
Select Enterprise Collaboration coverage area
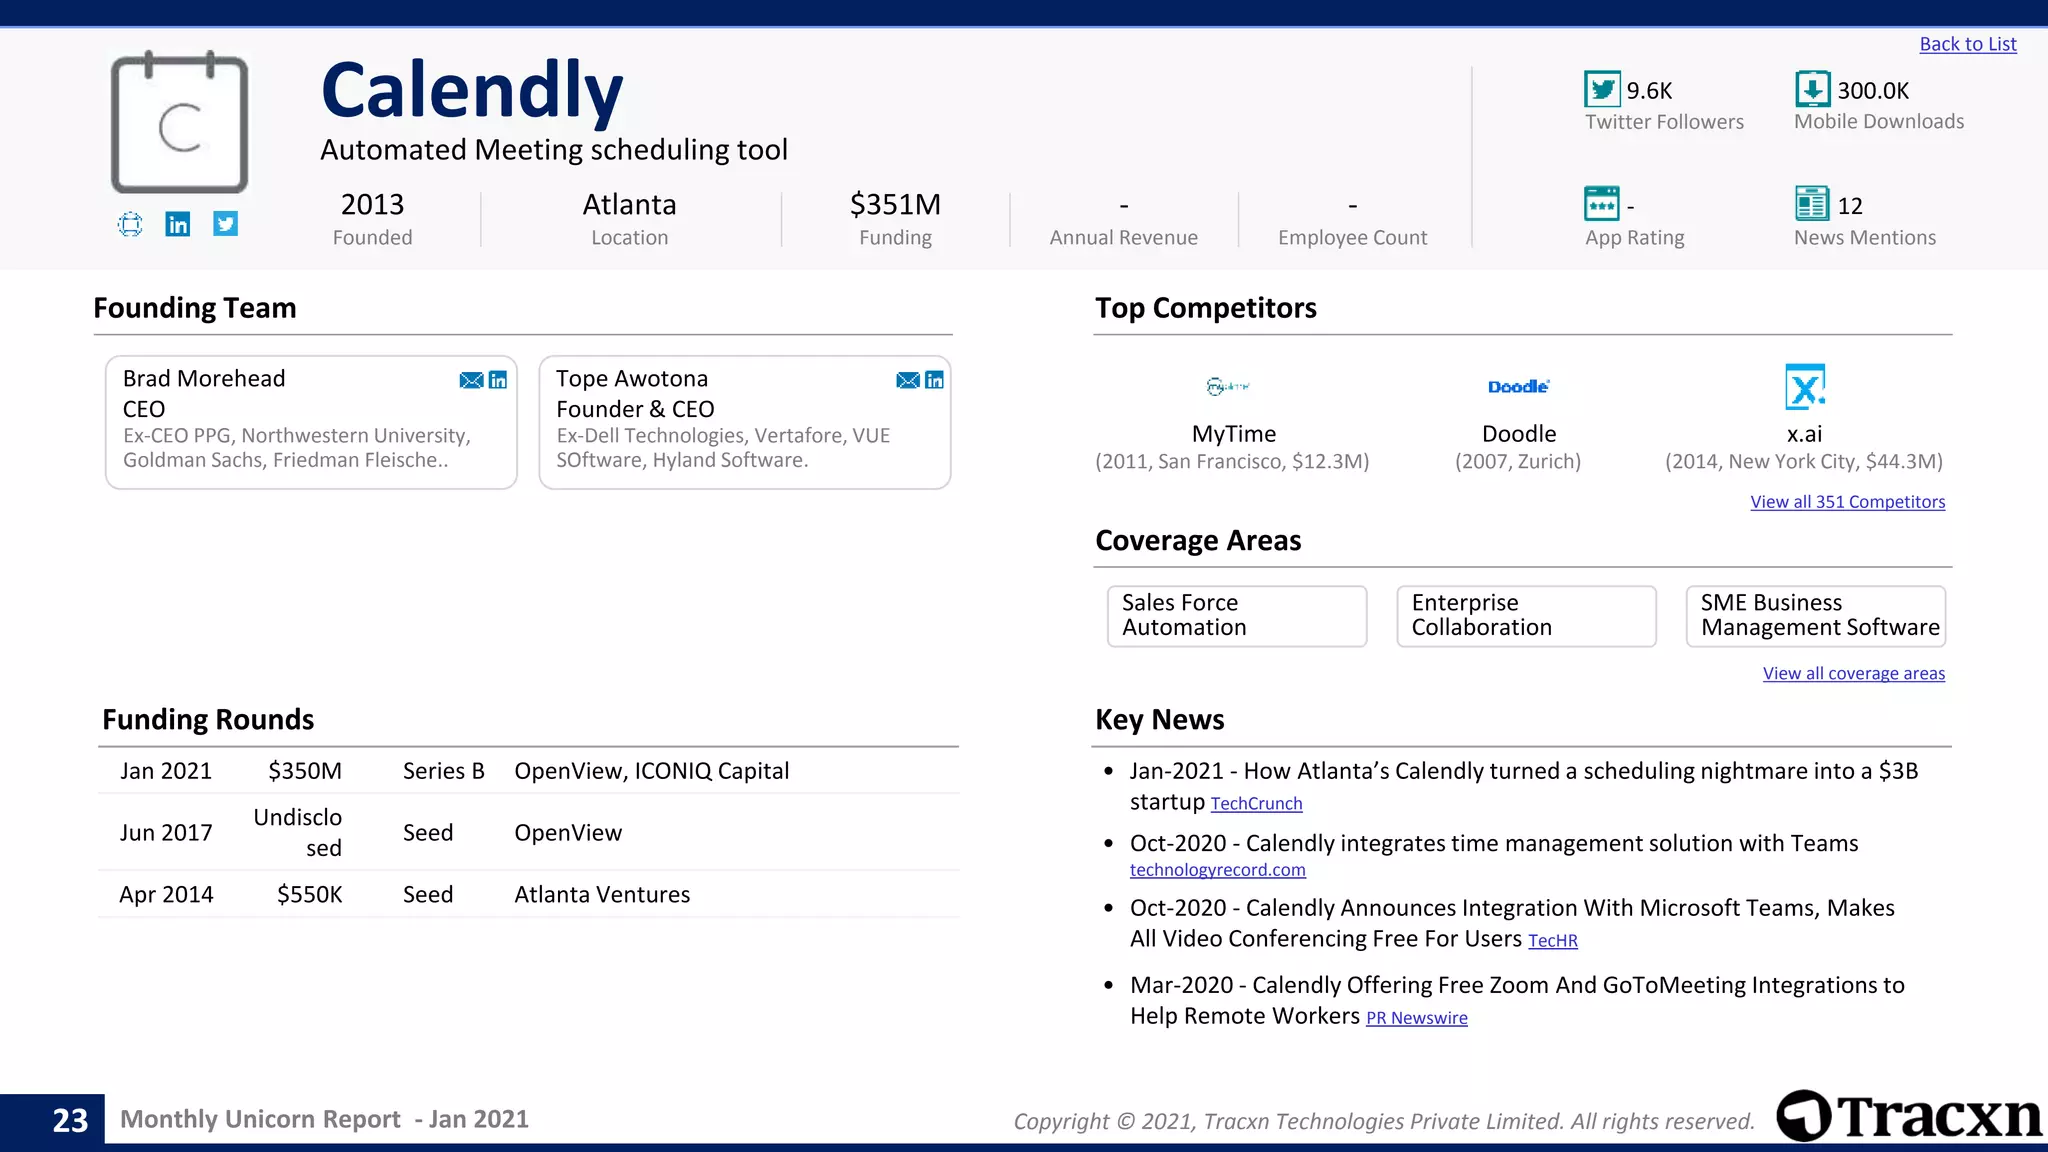[x=1526, y=616]
